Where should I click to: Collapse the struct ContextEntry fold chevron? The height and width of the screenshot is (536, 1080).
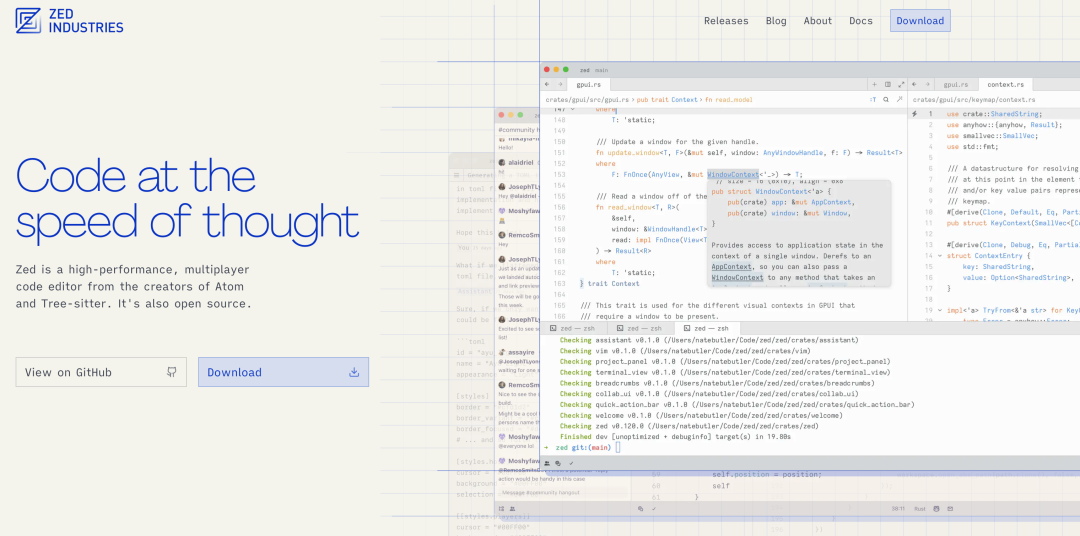[939, 256]
